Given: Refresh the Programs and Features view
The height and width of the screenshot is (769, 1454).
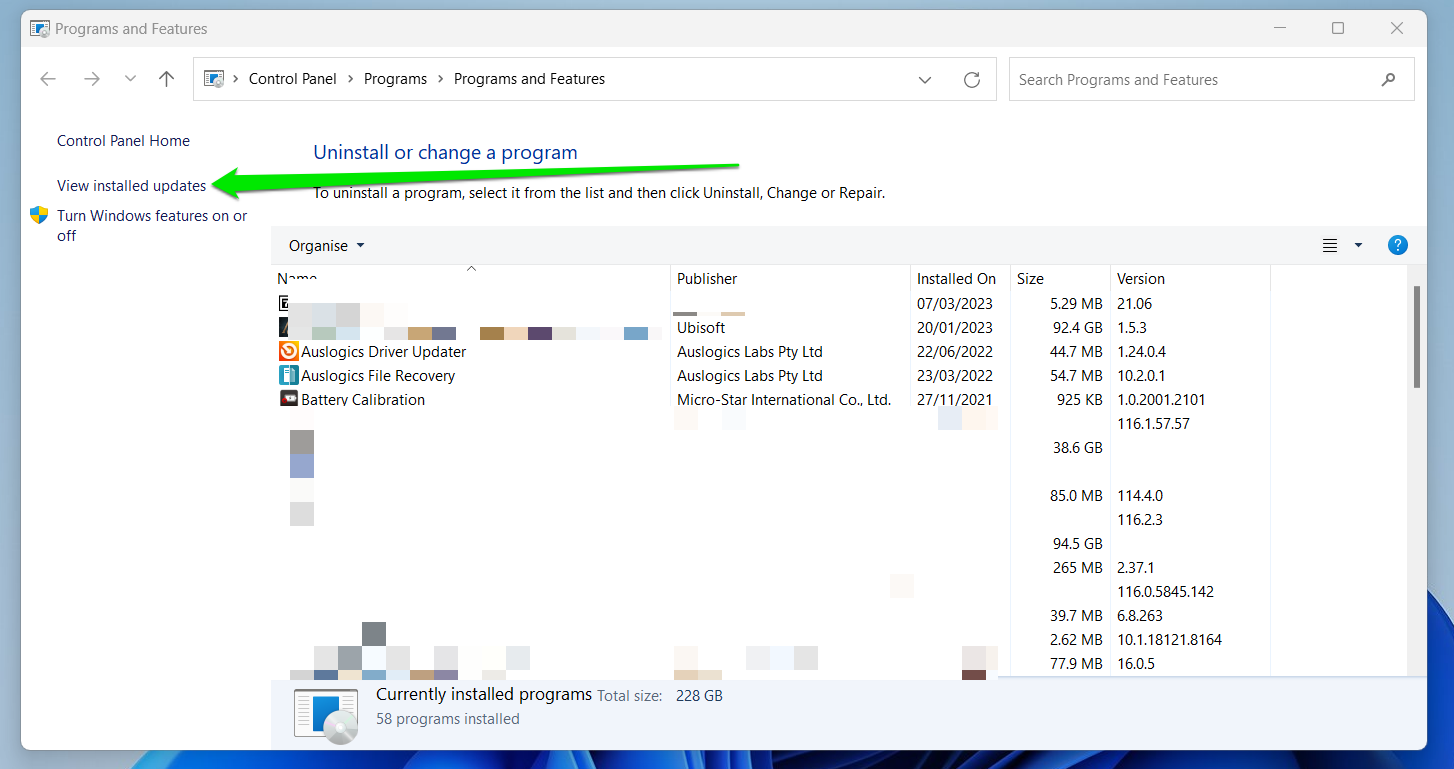Looking at the screenshot, I should pos(971,78).
